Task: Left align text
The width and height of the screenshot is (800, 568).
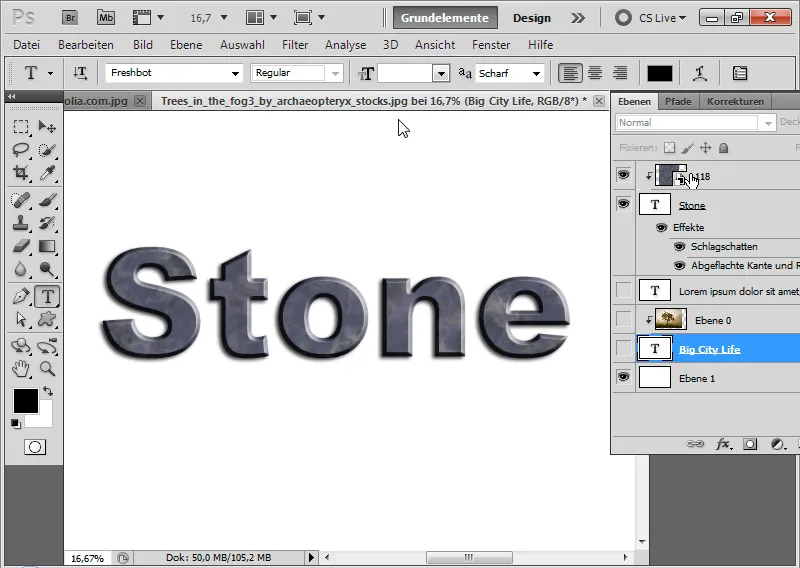Action: (569, 73)
